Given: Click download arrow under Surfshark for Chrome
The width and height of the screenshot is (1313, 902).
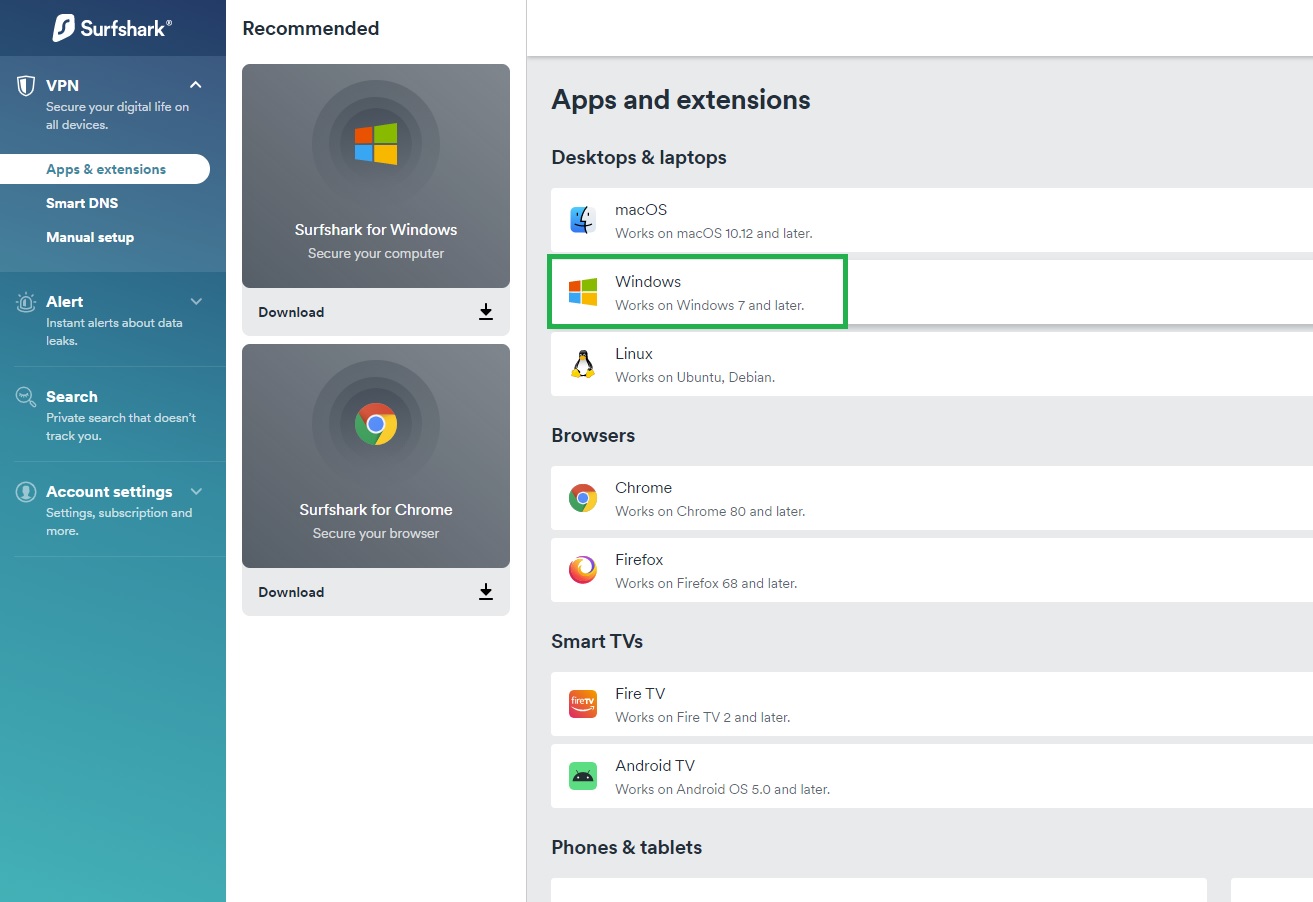Looking at the screenshot, I should tap(486, 592).
